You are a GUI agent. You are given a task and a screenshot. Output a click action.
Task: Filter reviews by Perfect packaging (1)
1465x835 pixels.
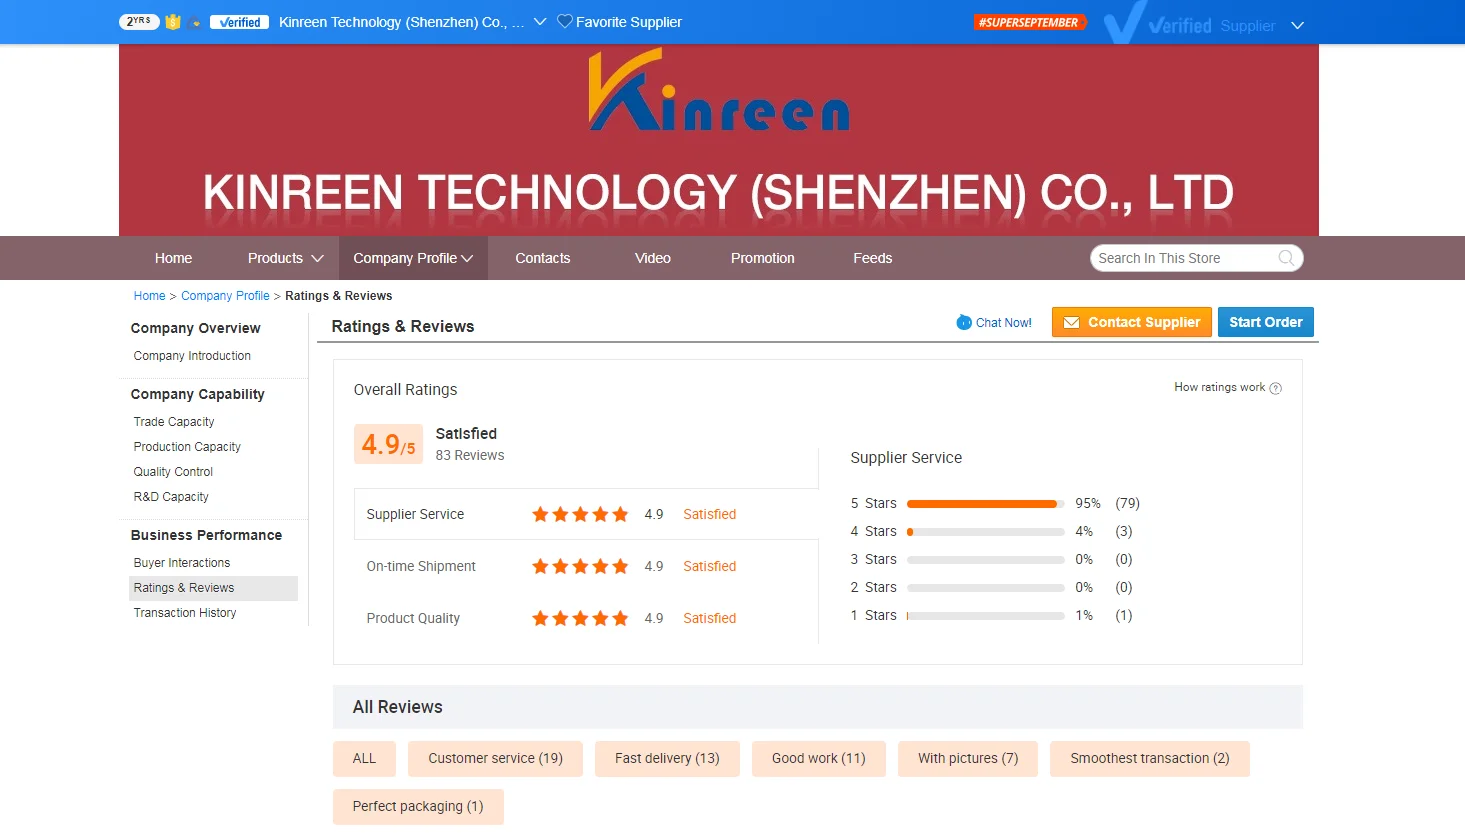click(x=418, y=807)
